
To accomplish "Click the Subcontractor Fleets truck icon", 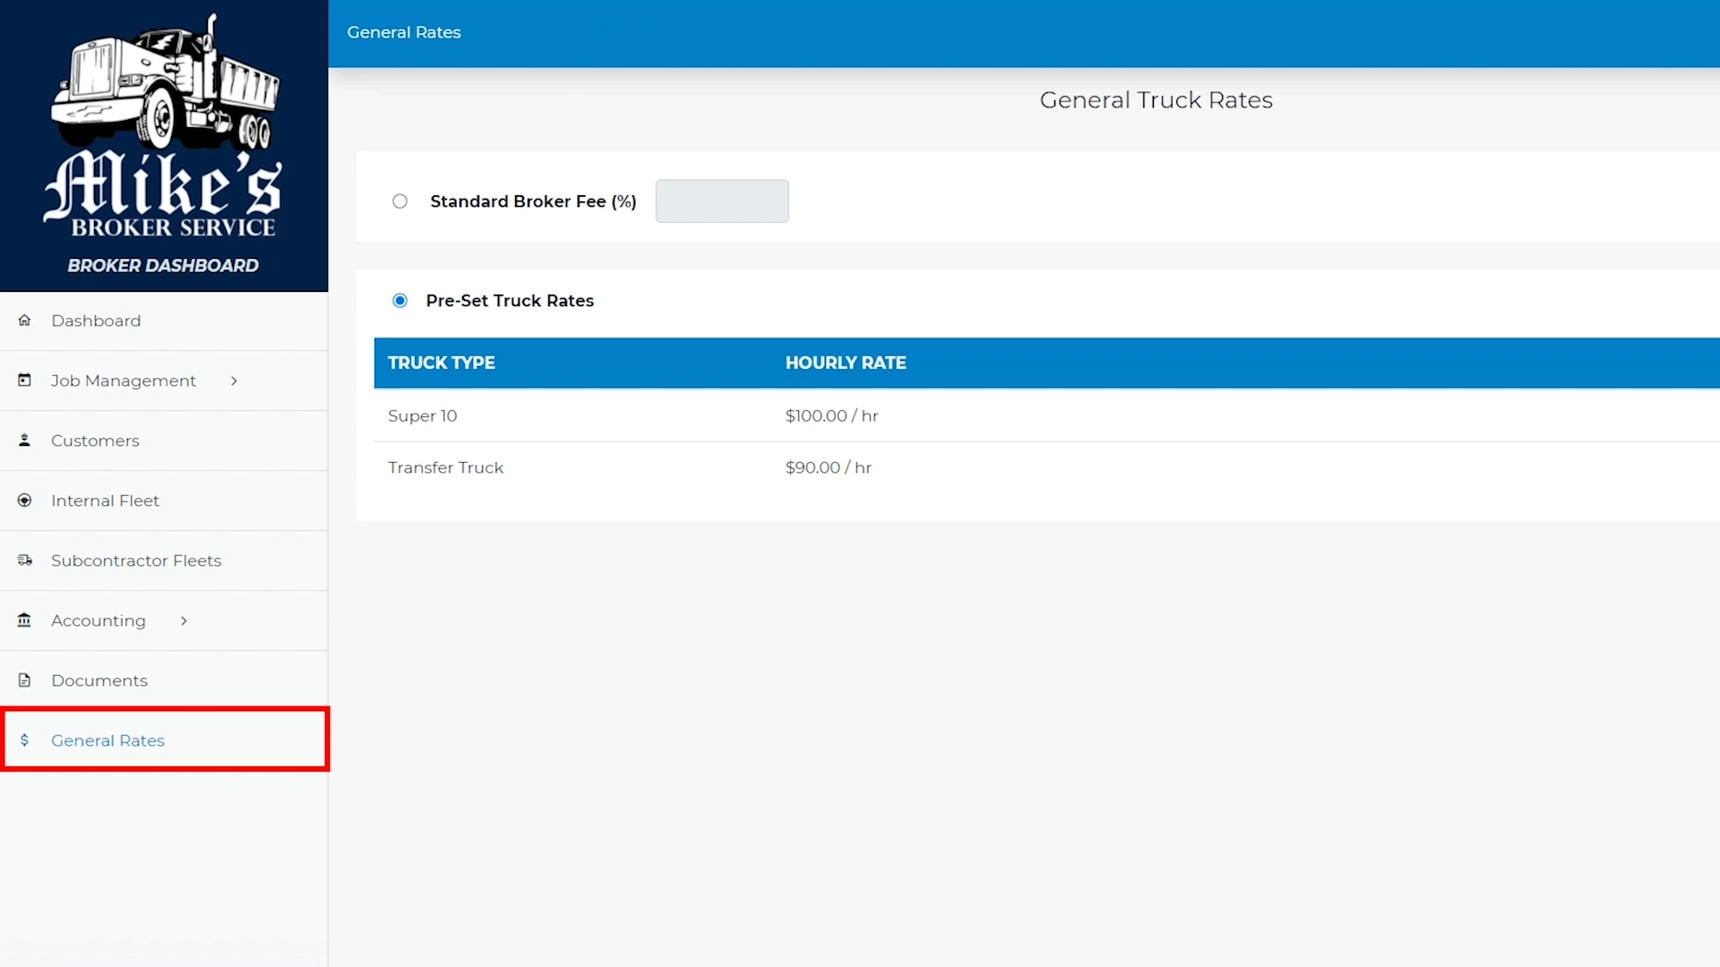I will point(23,560).
